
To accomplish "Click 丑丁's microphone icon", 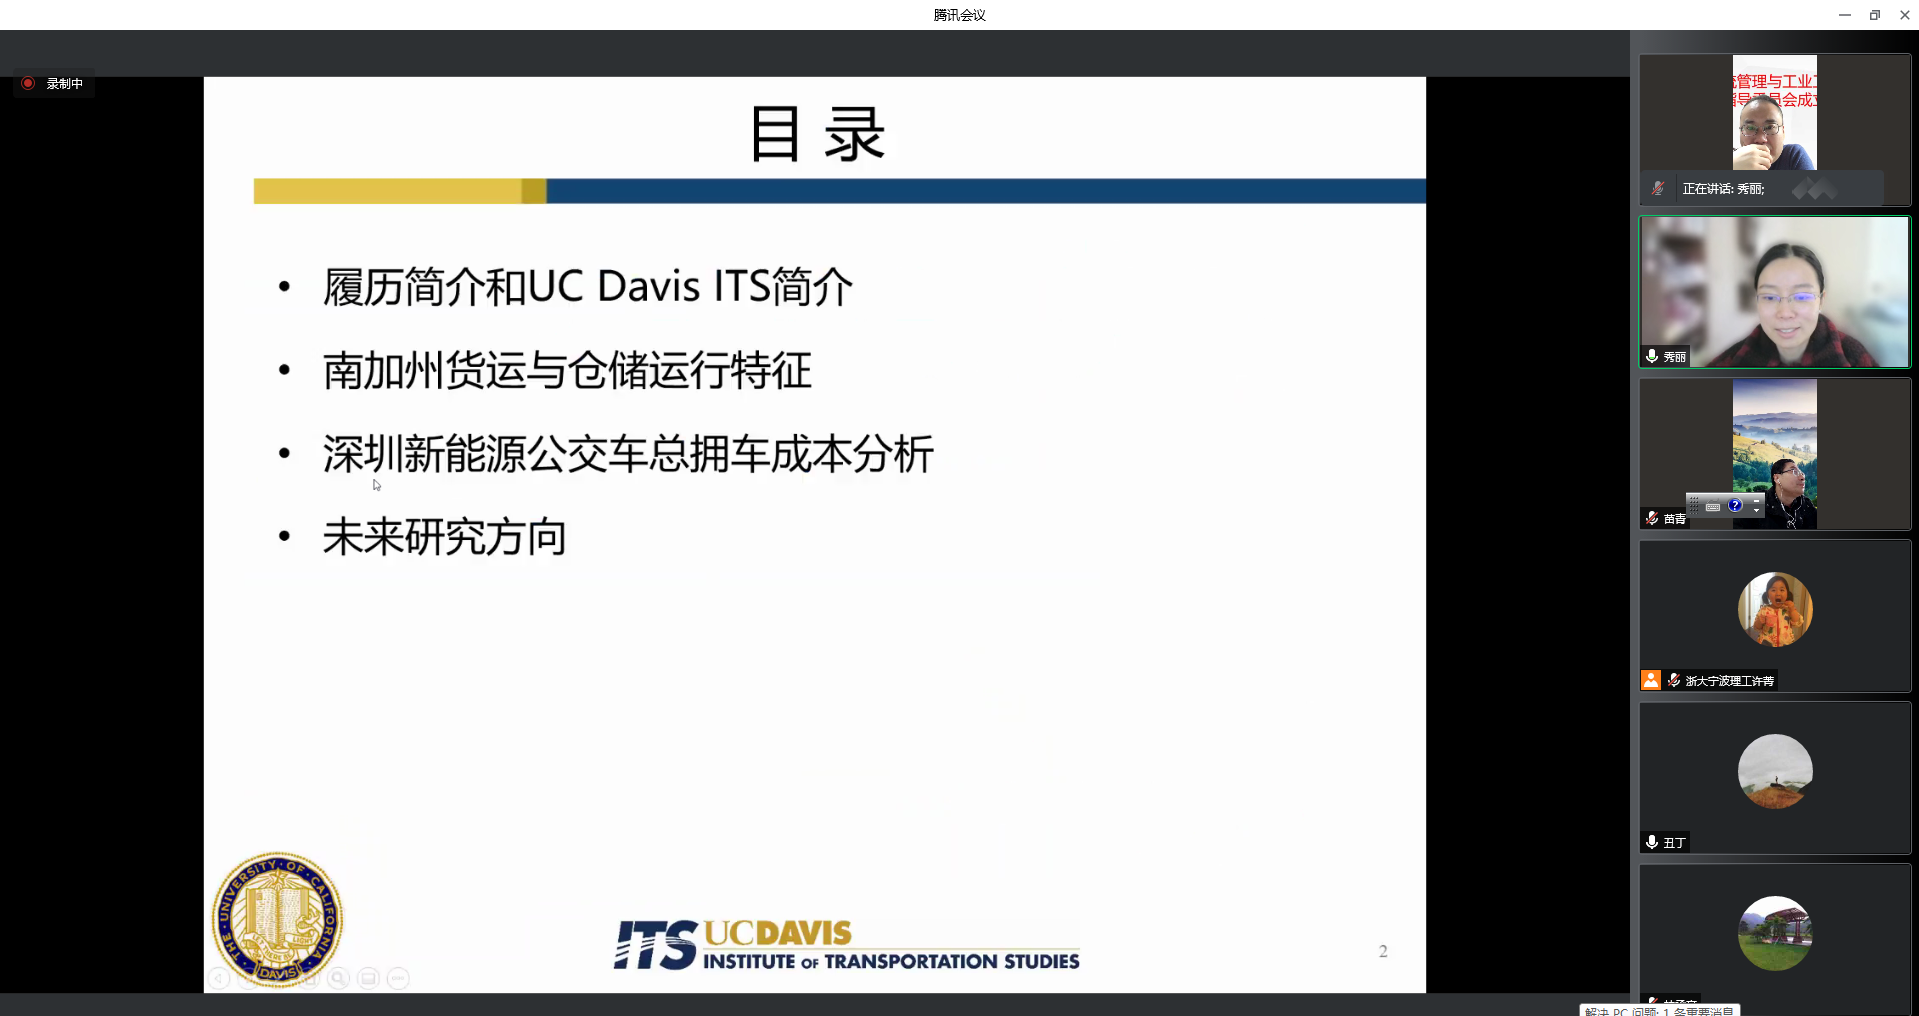I will (x=1652, y=842).
